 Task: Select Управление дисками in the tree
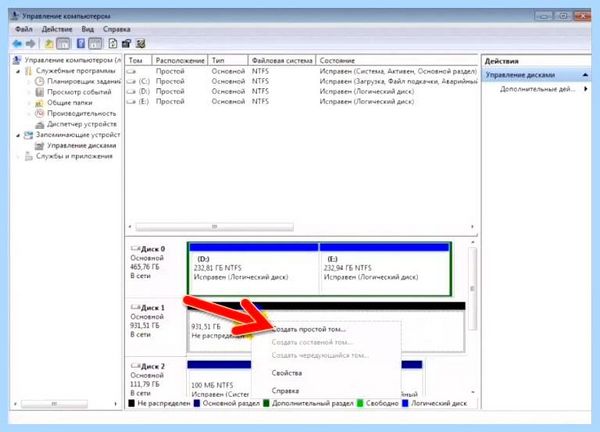click(x=82, y=145)
